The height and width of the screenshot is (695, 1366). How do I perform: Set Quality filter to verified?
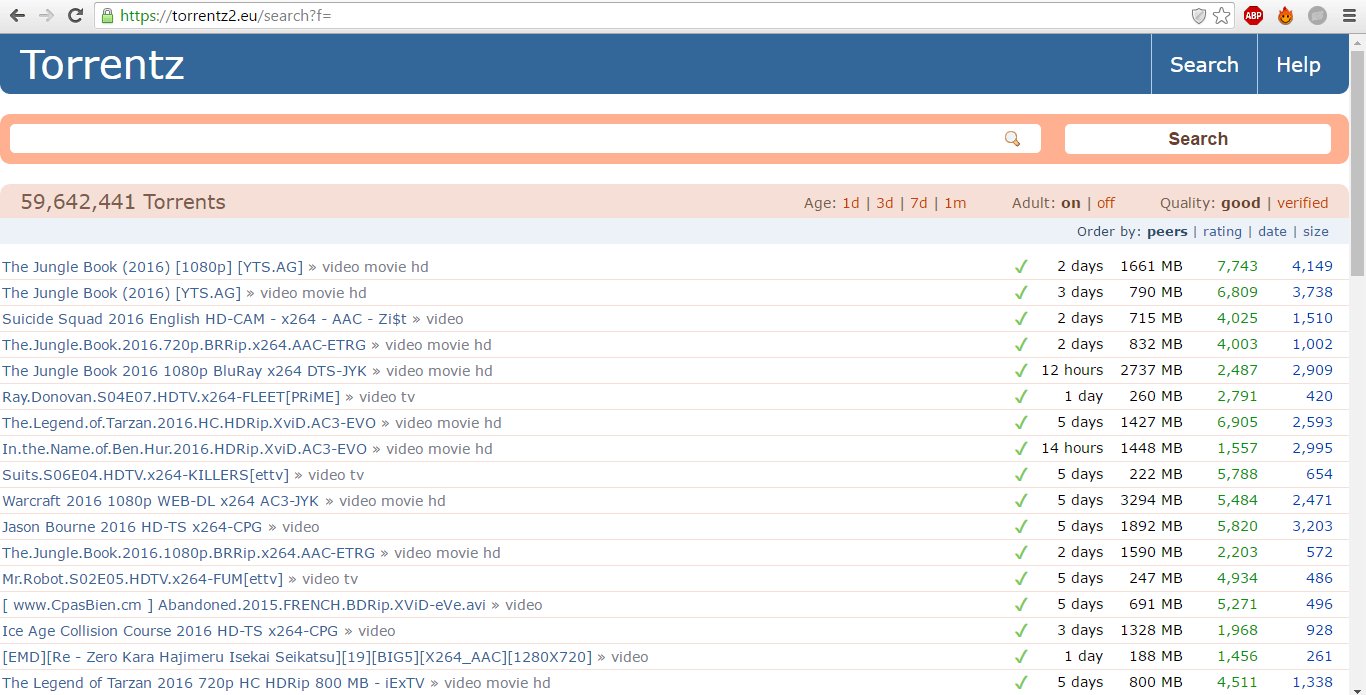point(1303,203)
